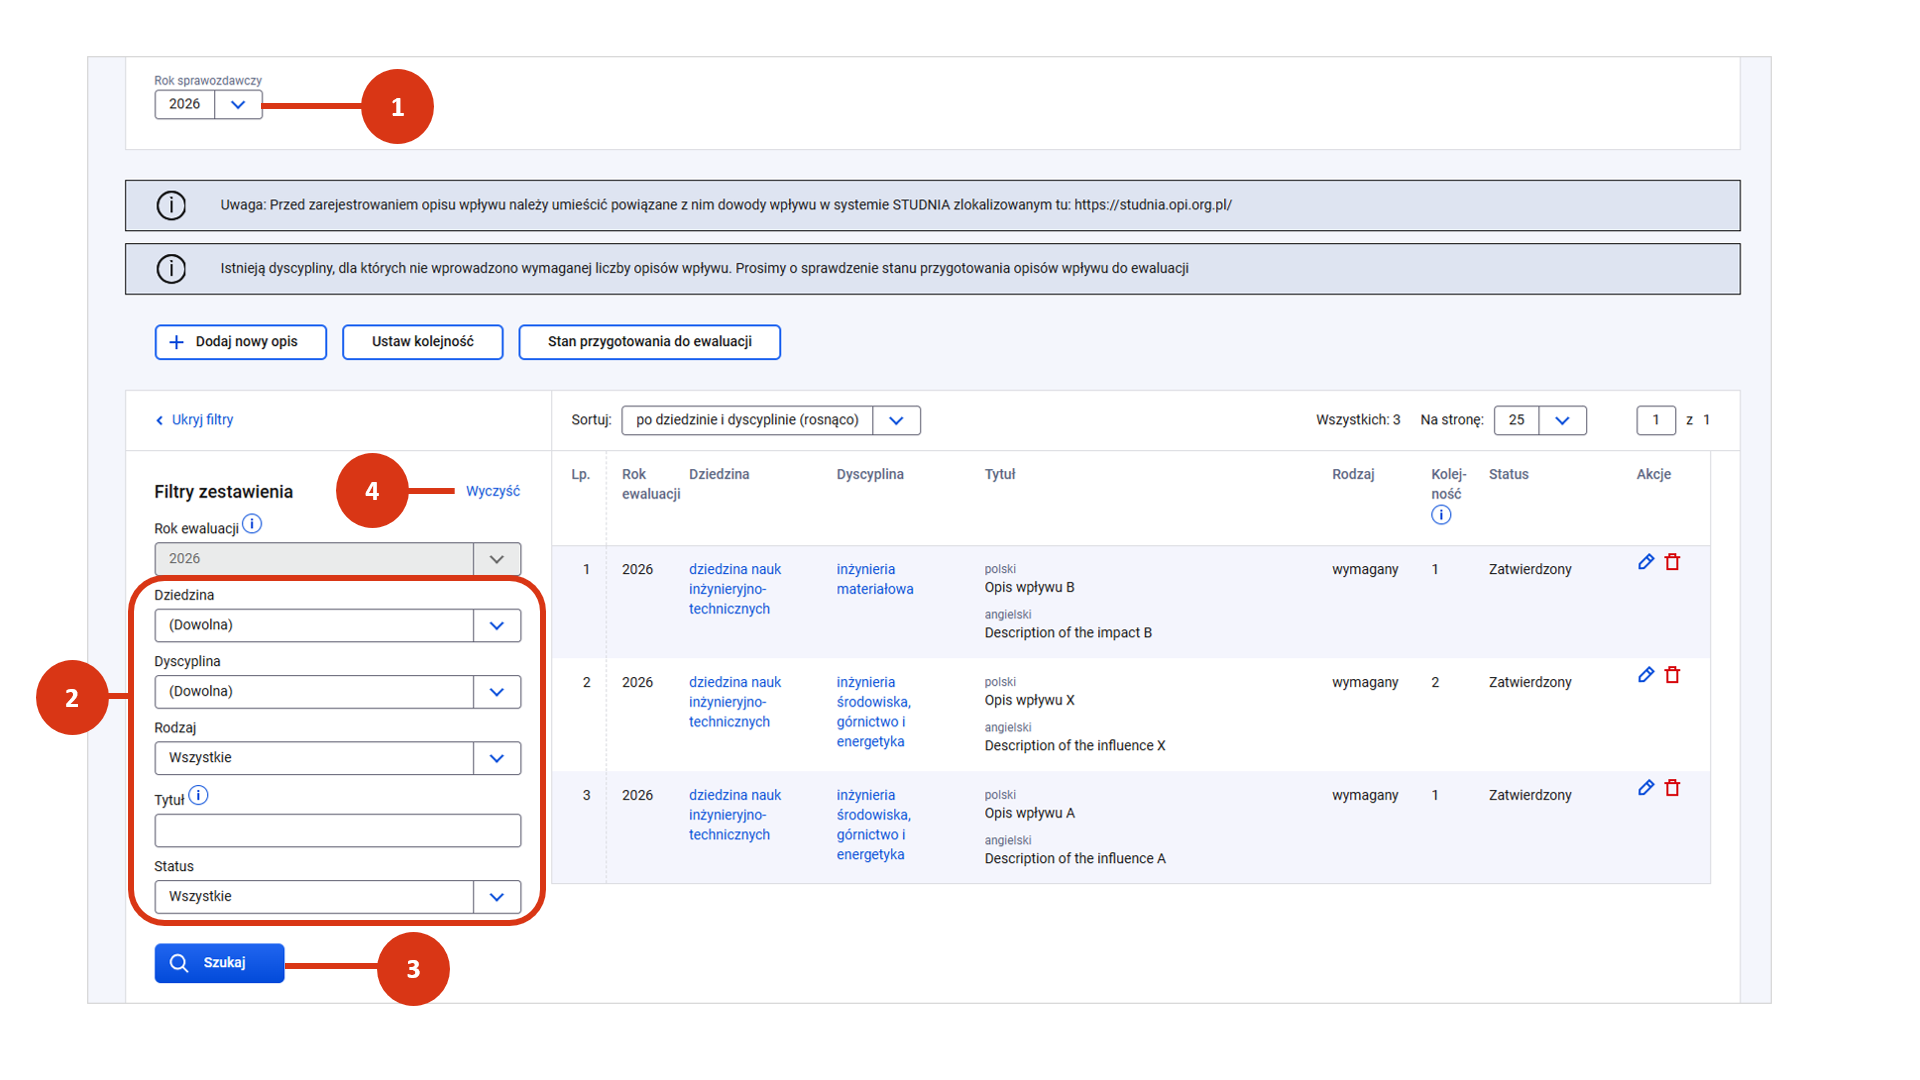Expand the Dyscyplina filter dropdown
The width and height of the screenshot is (1920, 1080).
[496, 692]
